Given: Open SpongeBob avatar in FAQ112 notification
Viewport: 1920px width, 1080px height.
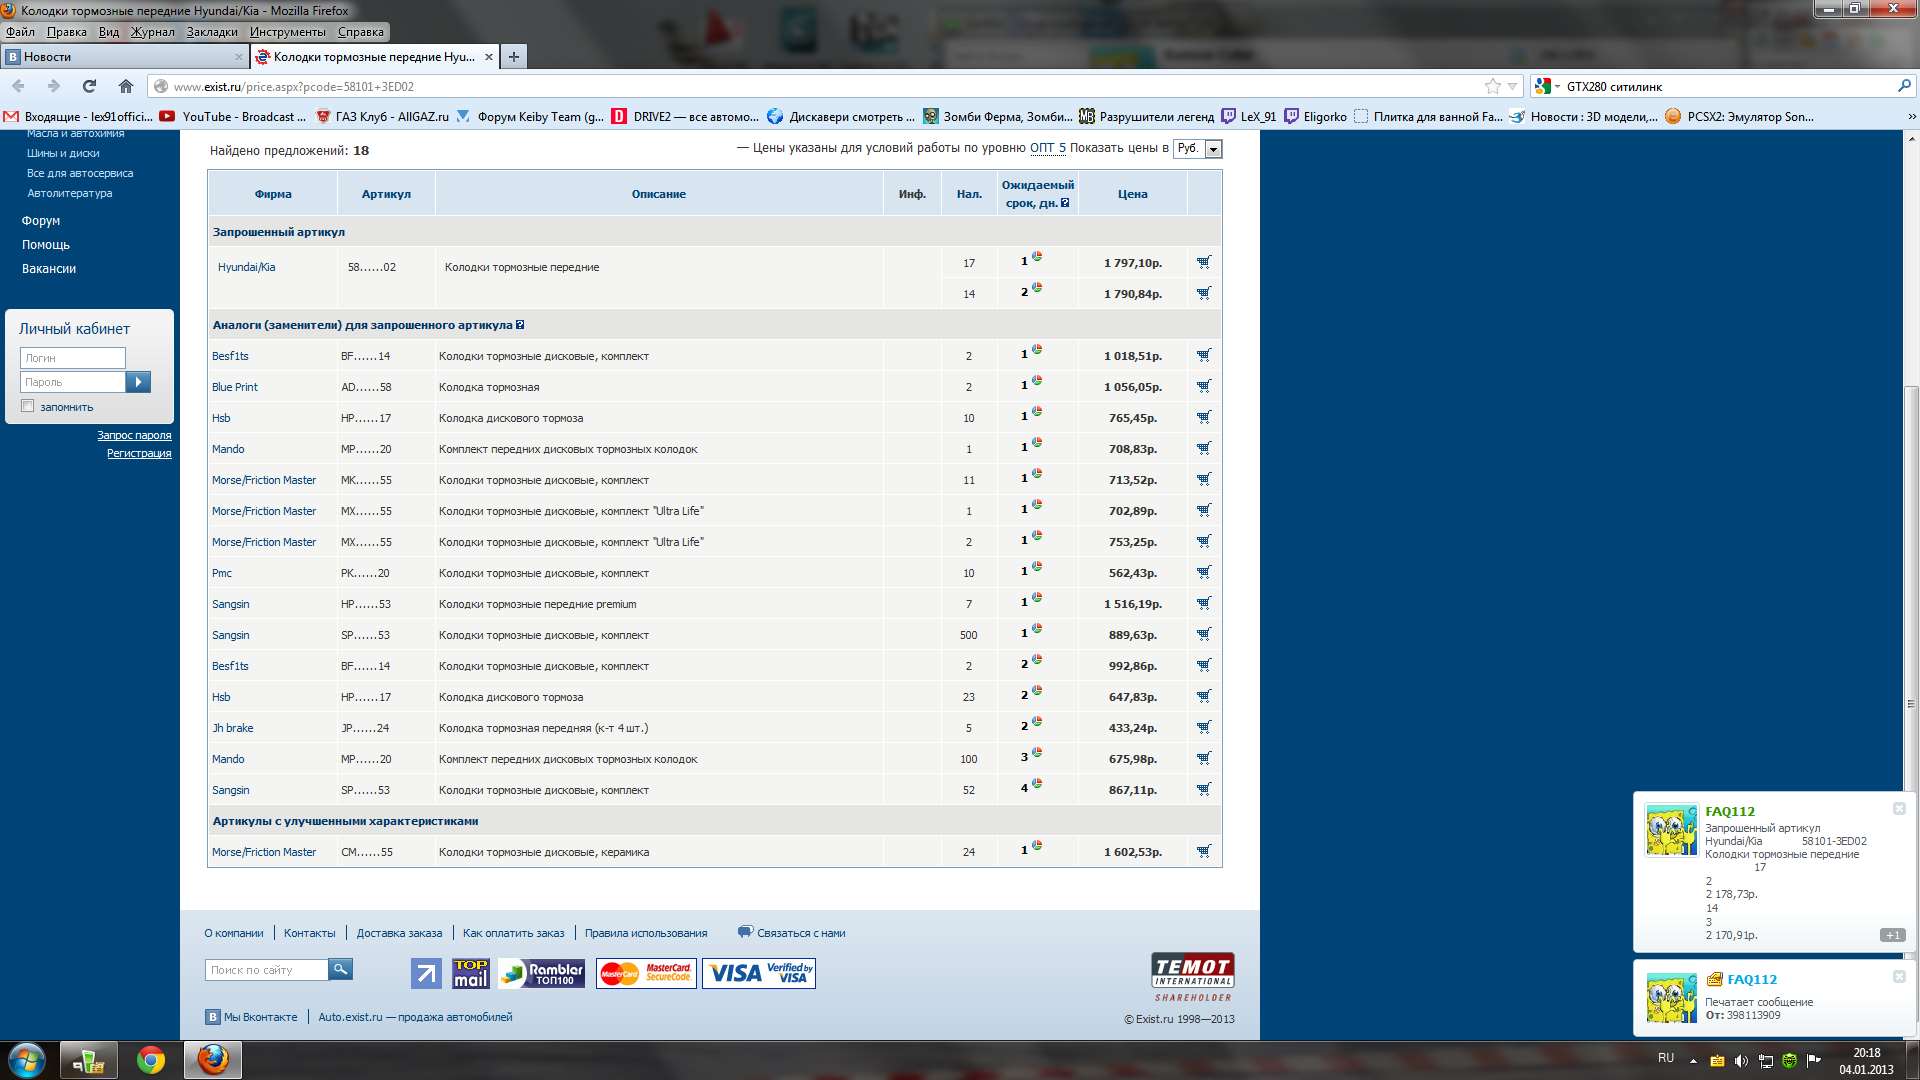Looking at the screenshot, I should point(1671,830).
